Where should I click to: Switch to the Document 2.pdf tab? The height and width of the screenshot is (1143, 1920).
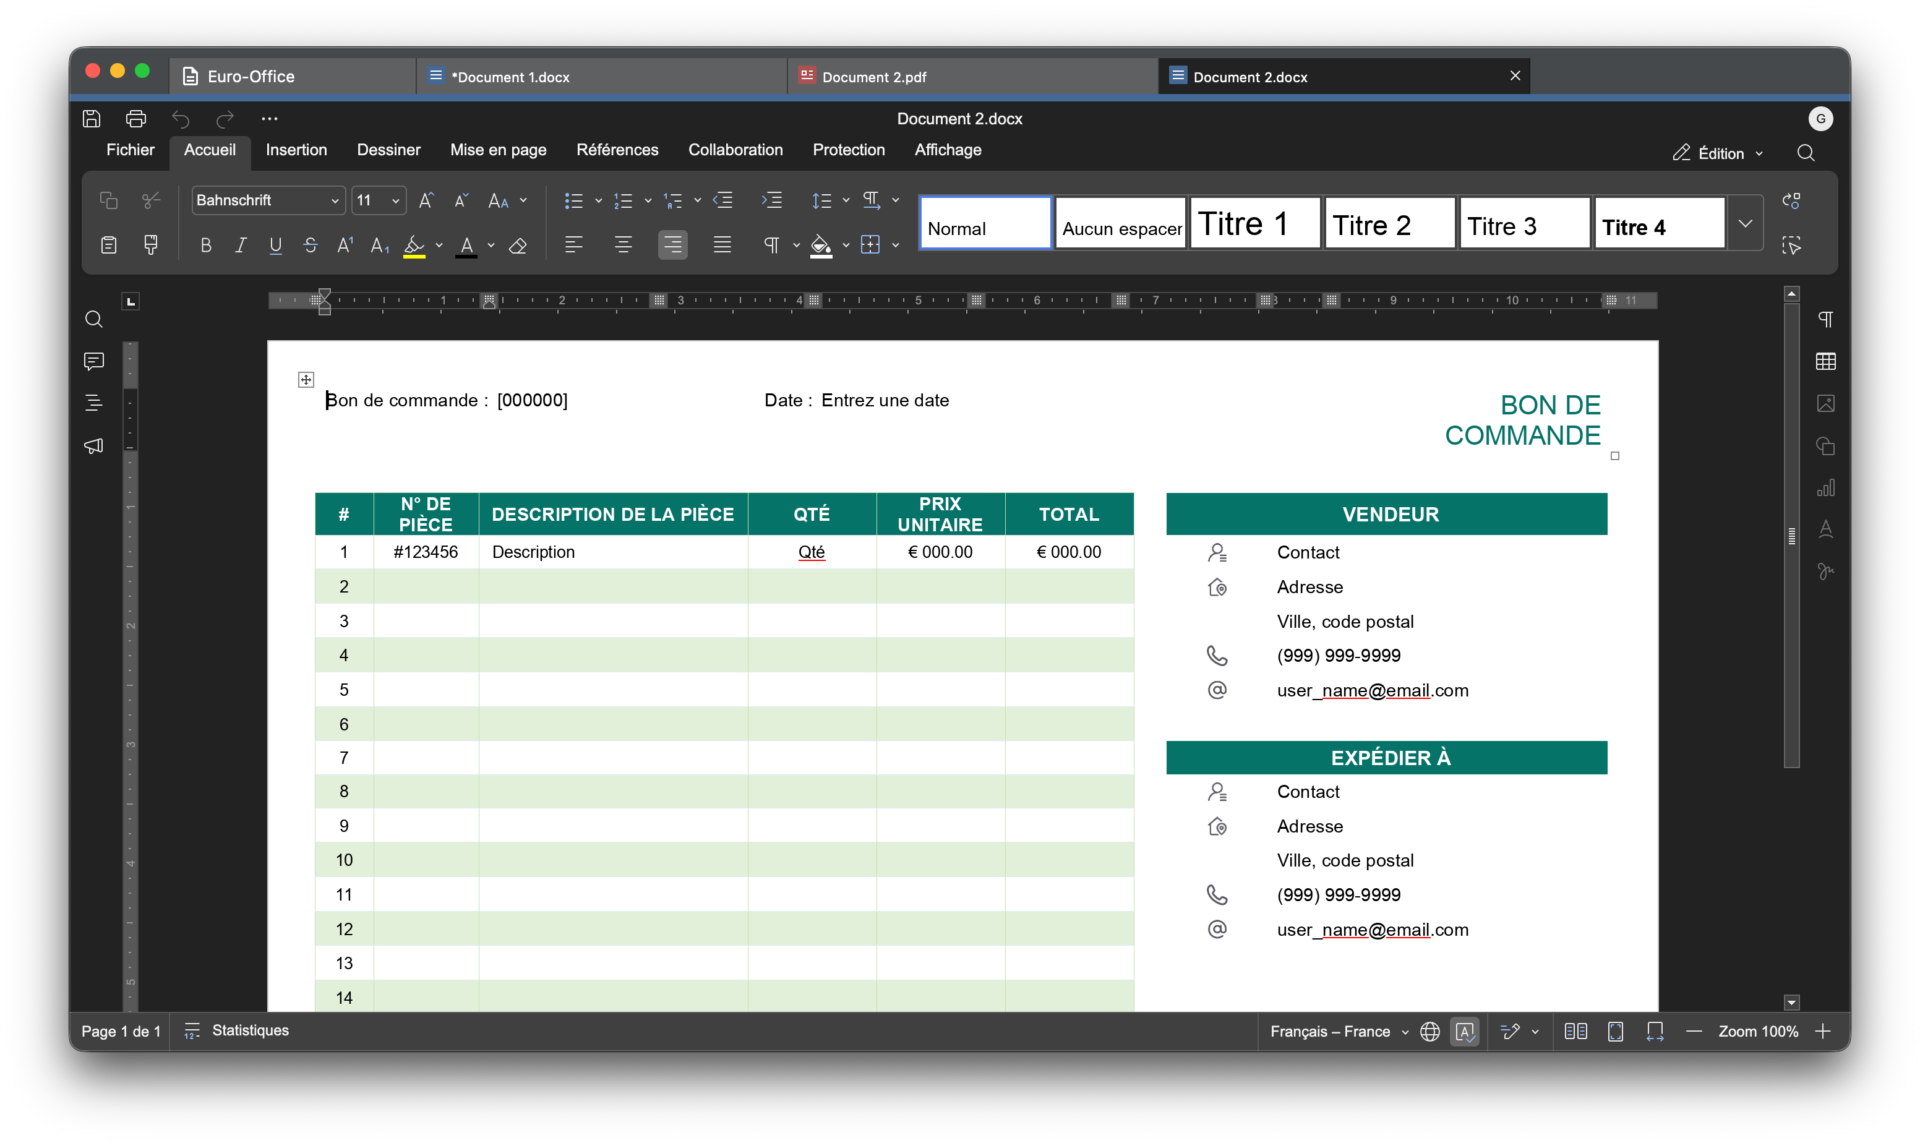(x=973, y=76)
